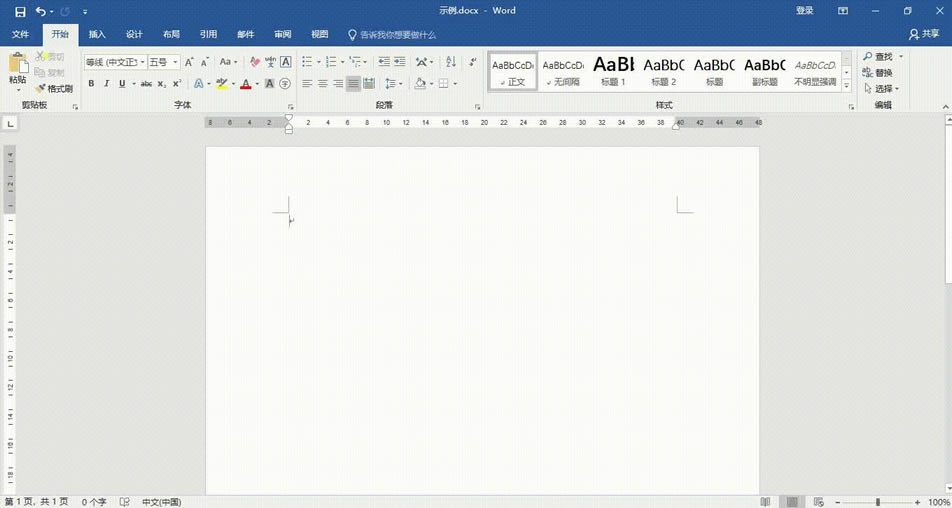Click the 共享 (Share) button
Image resolution: width=952 pixels, height=508 pixels.
click(924, 35)
